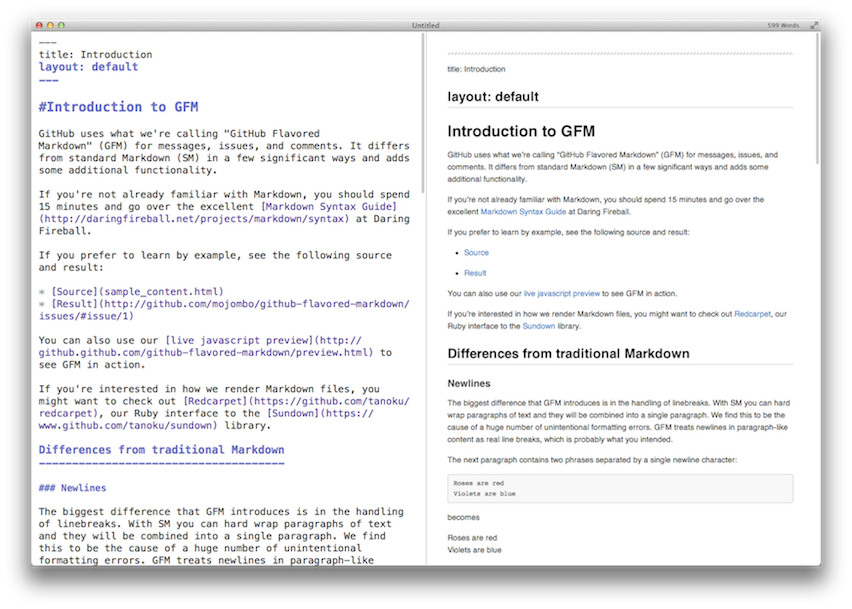Open the Redcarpet link in preview

[752, 314]
